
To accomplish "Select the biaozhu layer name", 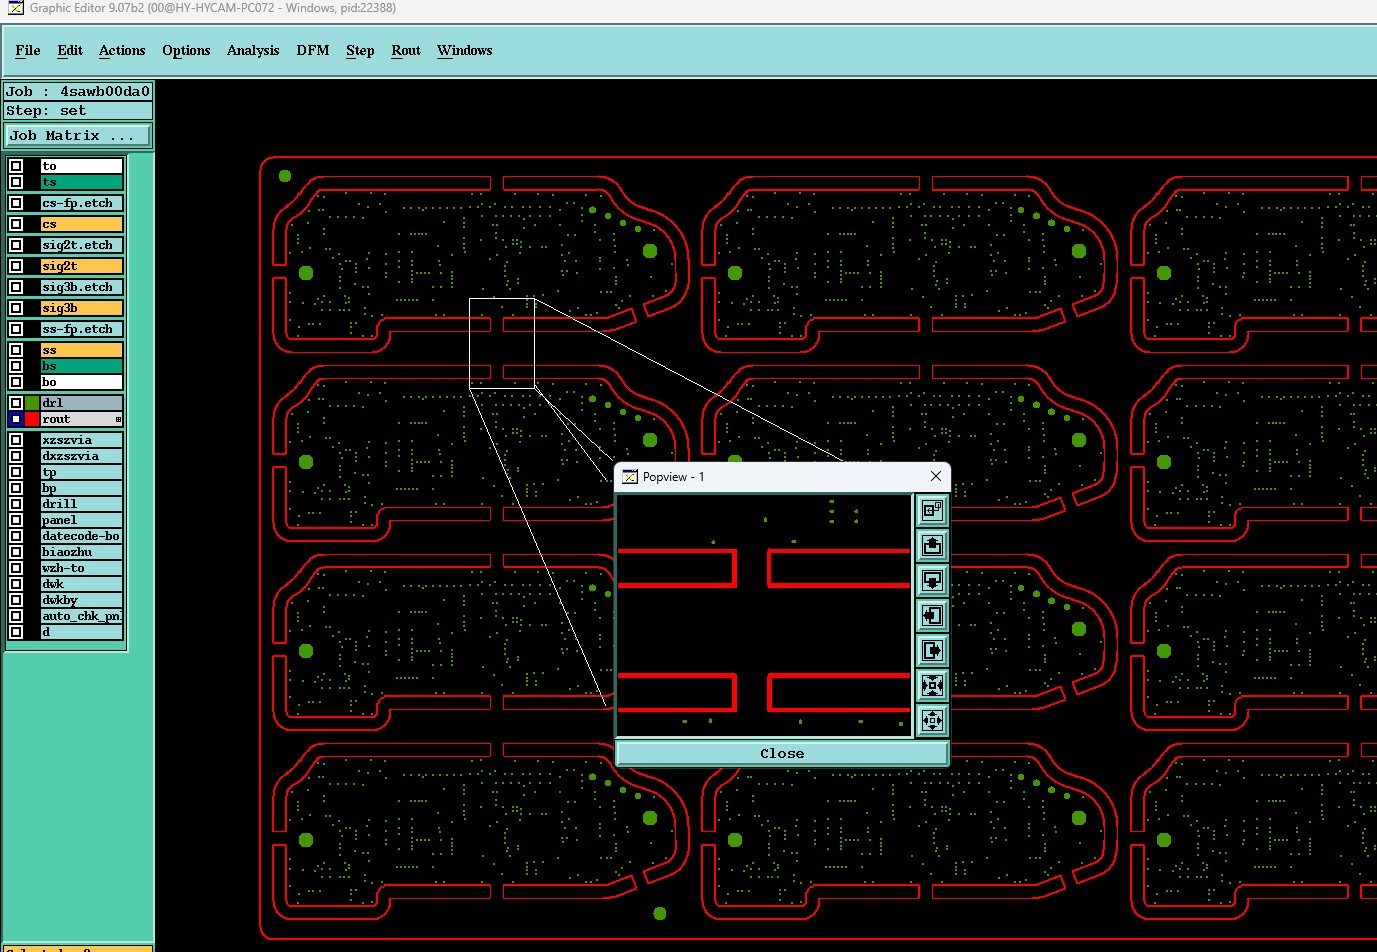I will (x=82, y=552).
